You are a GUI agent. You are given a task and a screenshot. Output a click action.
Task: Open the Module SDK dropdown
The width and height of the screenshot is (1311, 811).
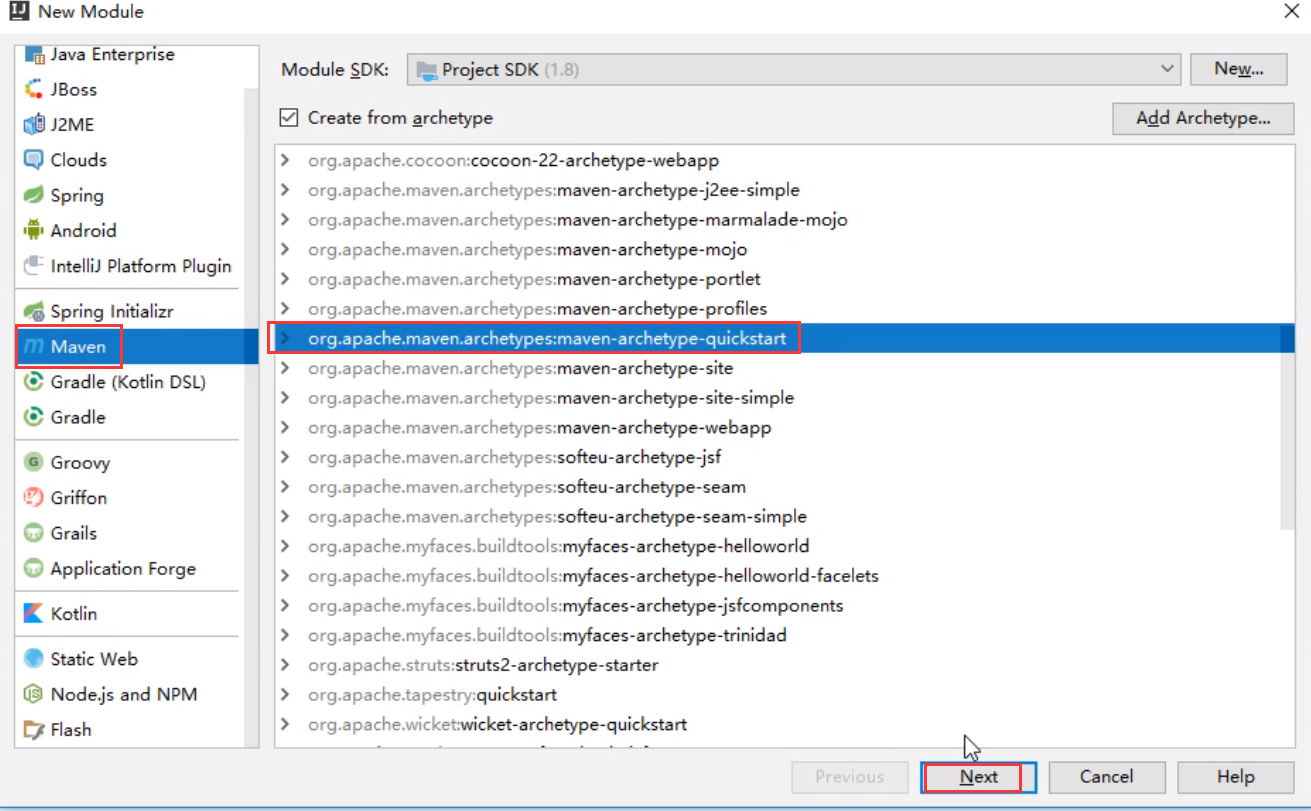(795, 70)
